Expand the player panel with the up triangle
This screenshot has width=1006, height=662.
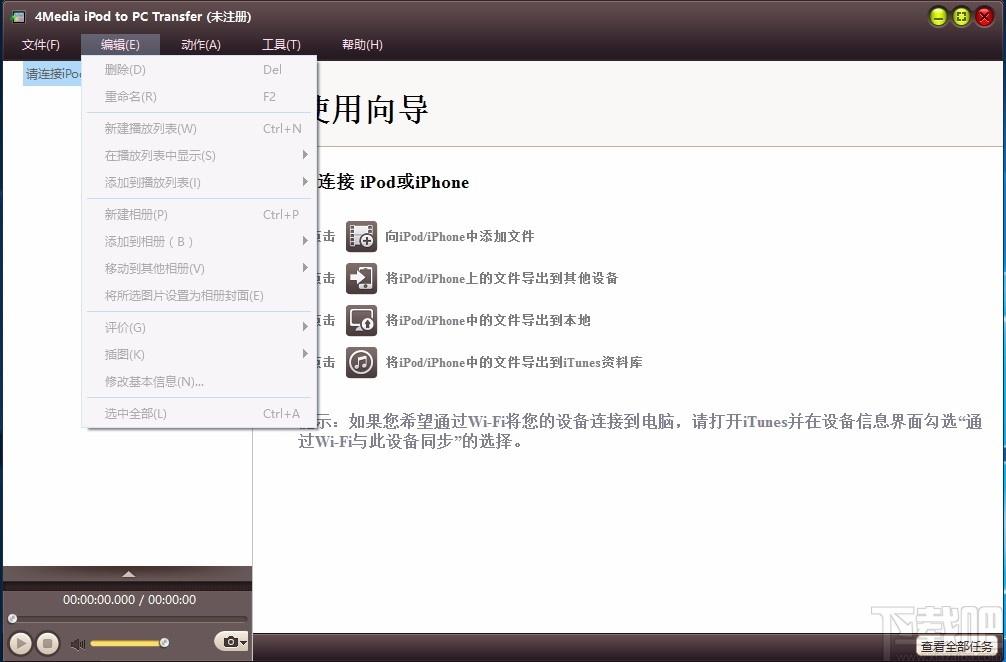click(128, 573)
